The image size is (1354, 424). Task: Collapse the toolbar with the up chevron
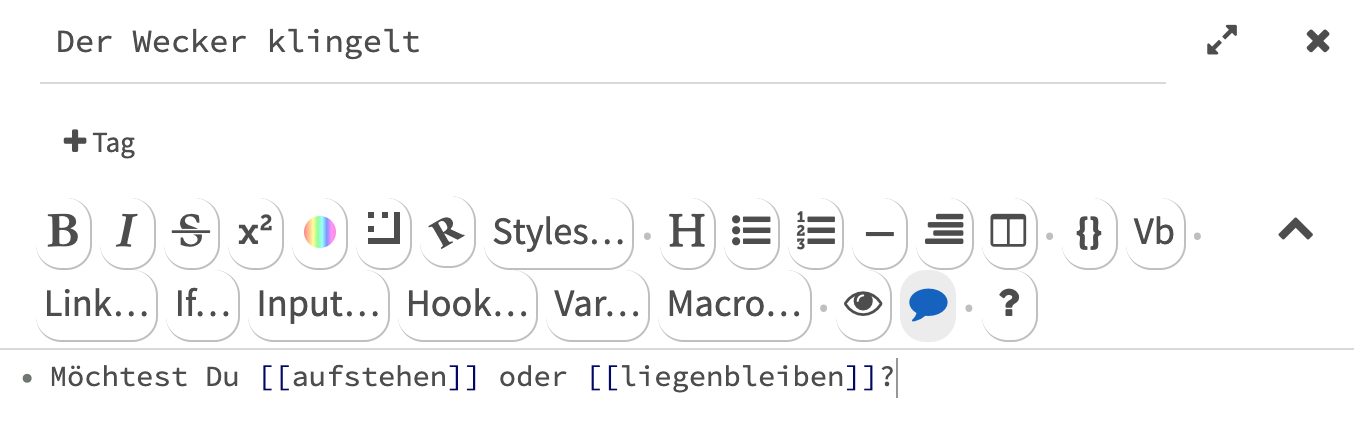tap(1295, 230)
